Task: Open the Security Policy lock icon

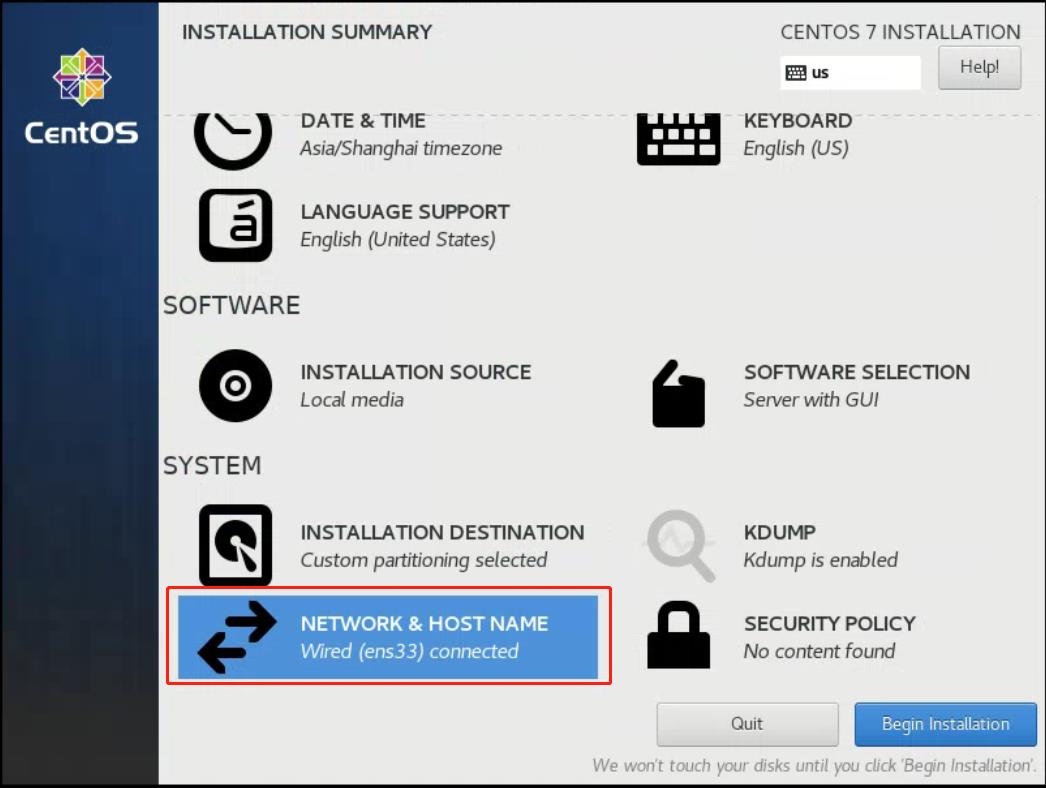Action: coord(678,635)
